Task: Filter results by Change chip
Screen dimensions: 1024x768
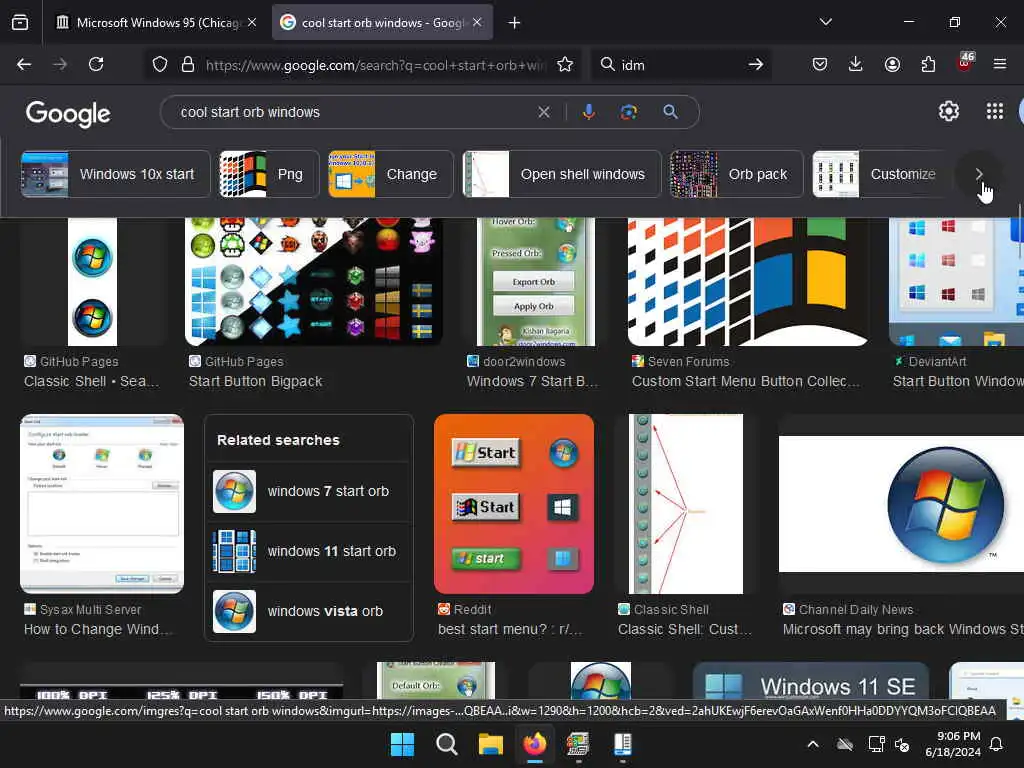Action: 391,174
